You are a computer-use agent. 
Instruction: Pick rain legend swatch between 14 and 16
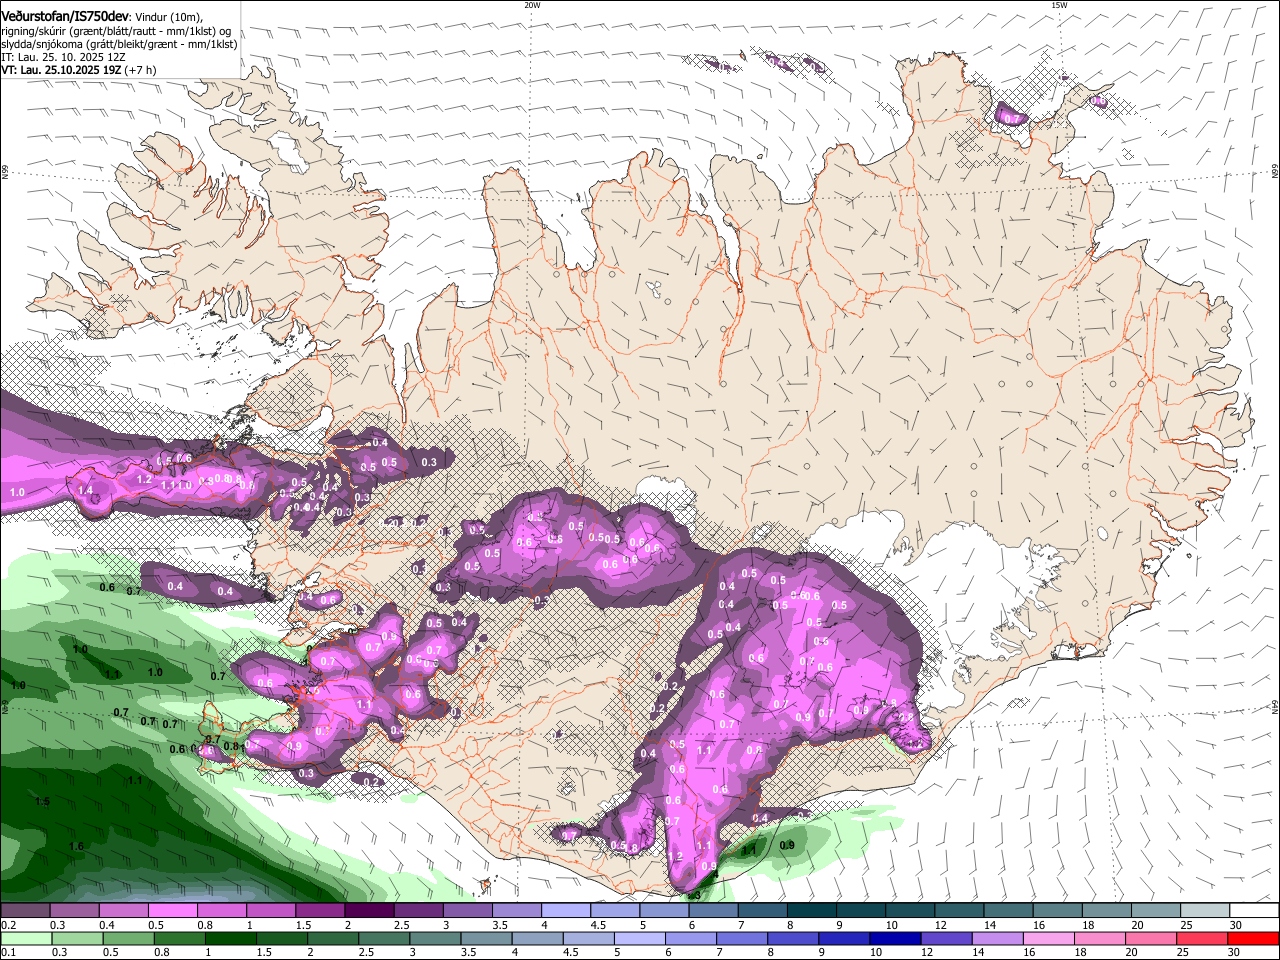tap(997, 939)
